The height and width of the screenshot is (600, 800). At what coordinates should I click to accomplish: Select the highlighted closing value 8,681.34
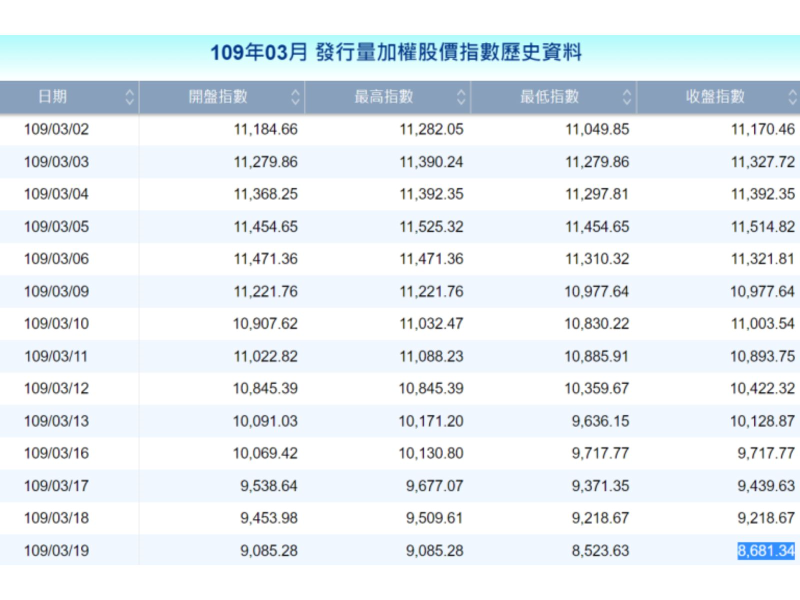click(x=766, y=550)
